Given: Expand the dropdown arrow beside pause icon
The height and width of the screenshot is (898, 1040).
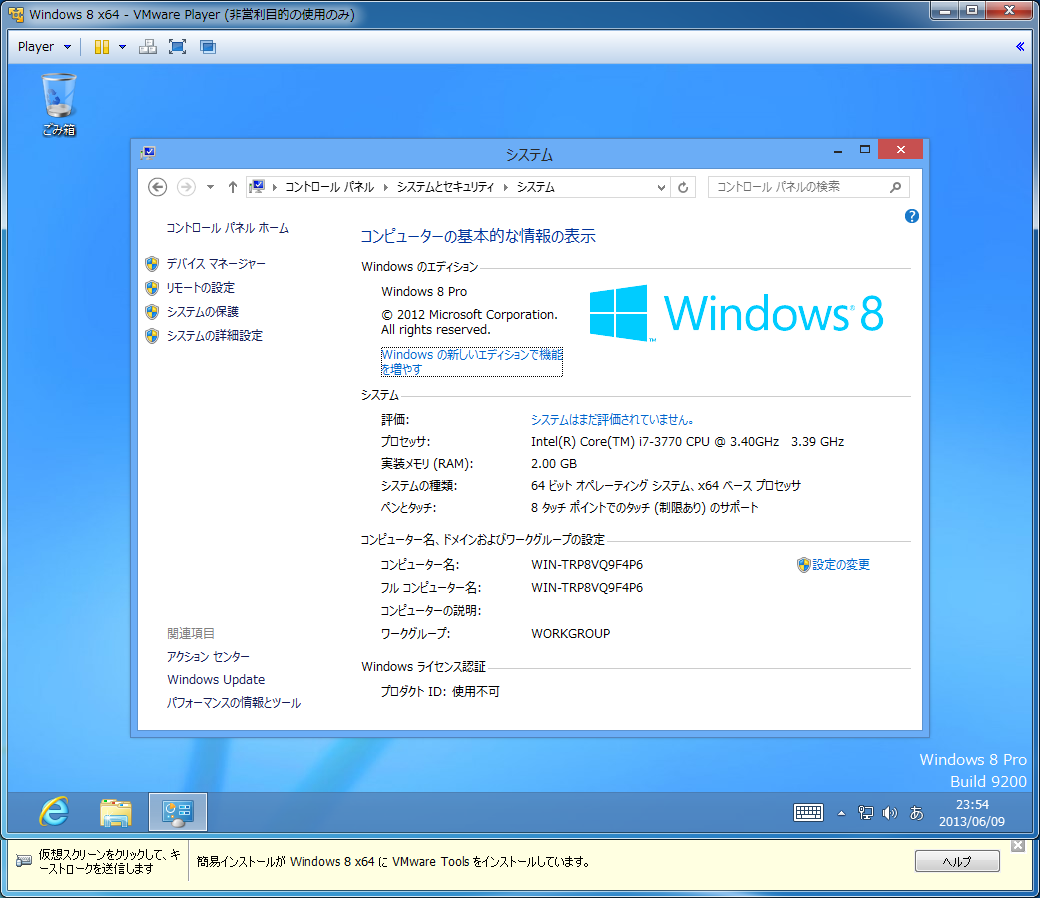Looking at the screenshot, I should pos(122,46).
